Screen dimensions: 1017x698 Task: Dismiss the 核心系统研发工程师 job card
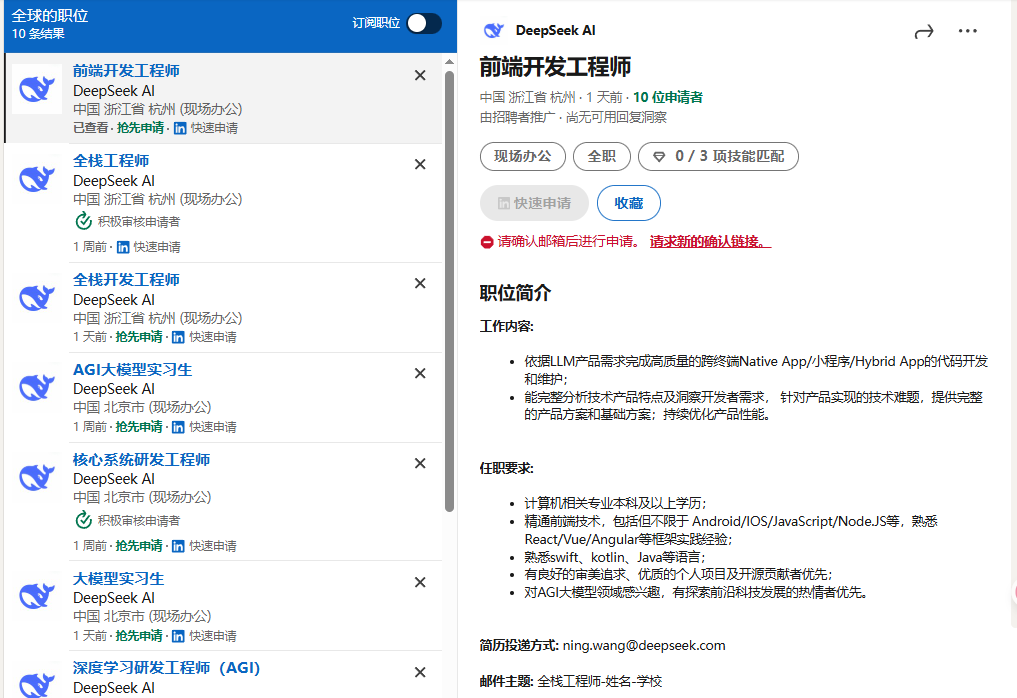pos(420,463)
